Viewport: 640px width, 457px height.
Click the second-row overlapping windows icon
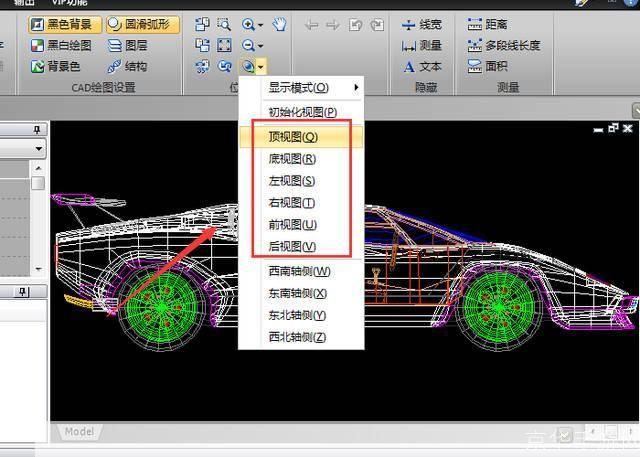(202, 45)
